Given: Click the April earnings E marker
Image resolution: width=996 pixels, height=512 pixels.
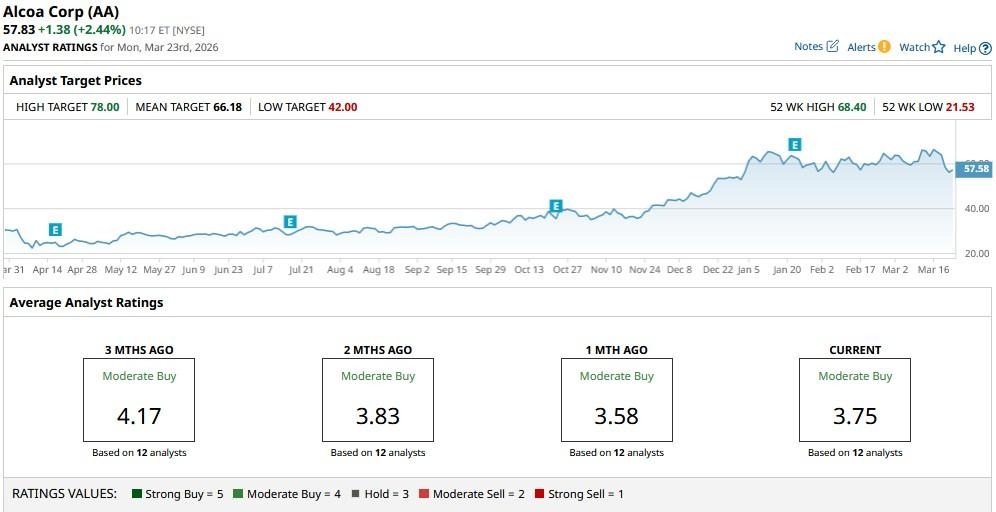Looking at the screenshot, I should (x=55, y=230).
